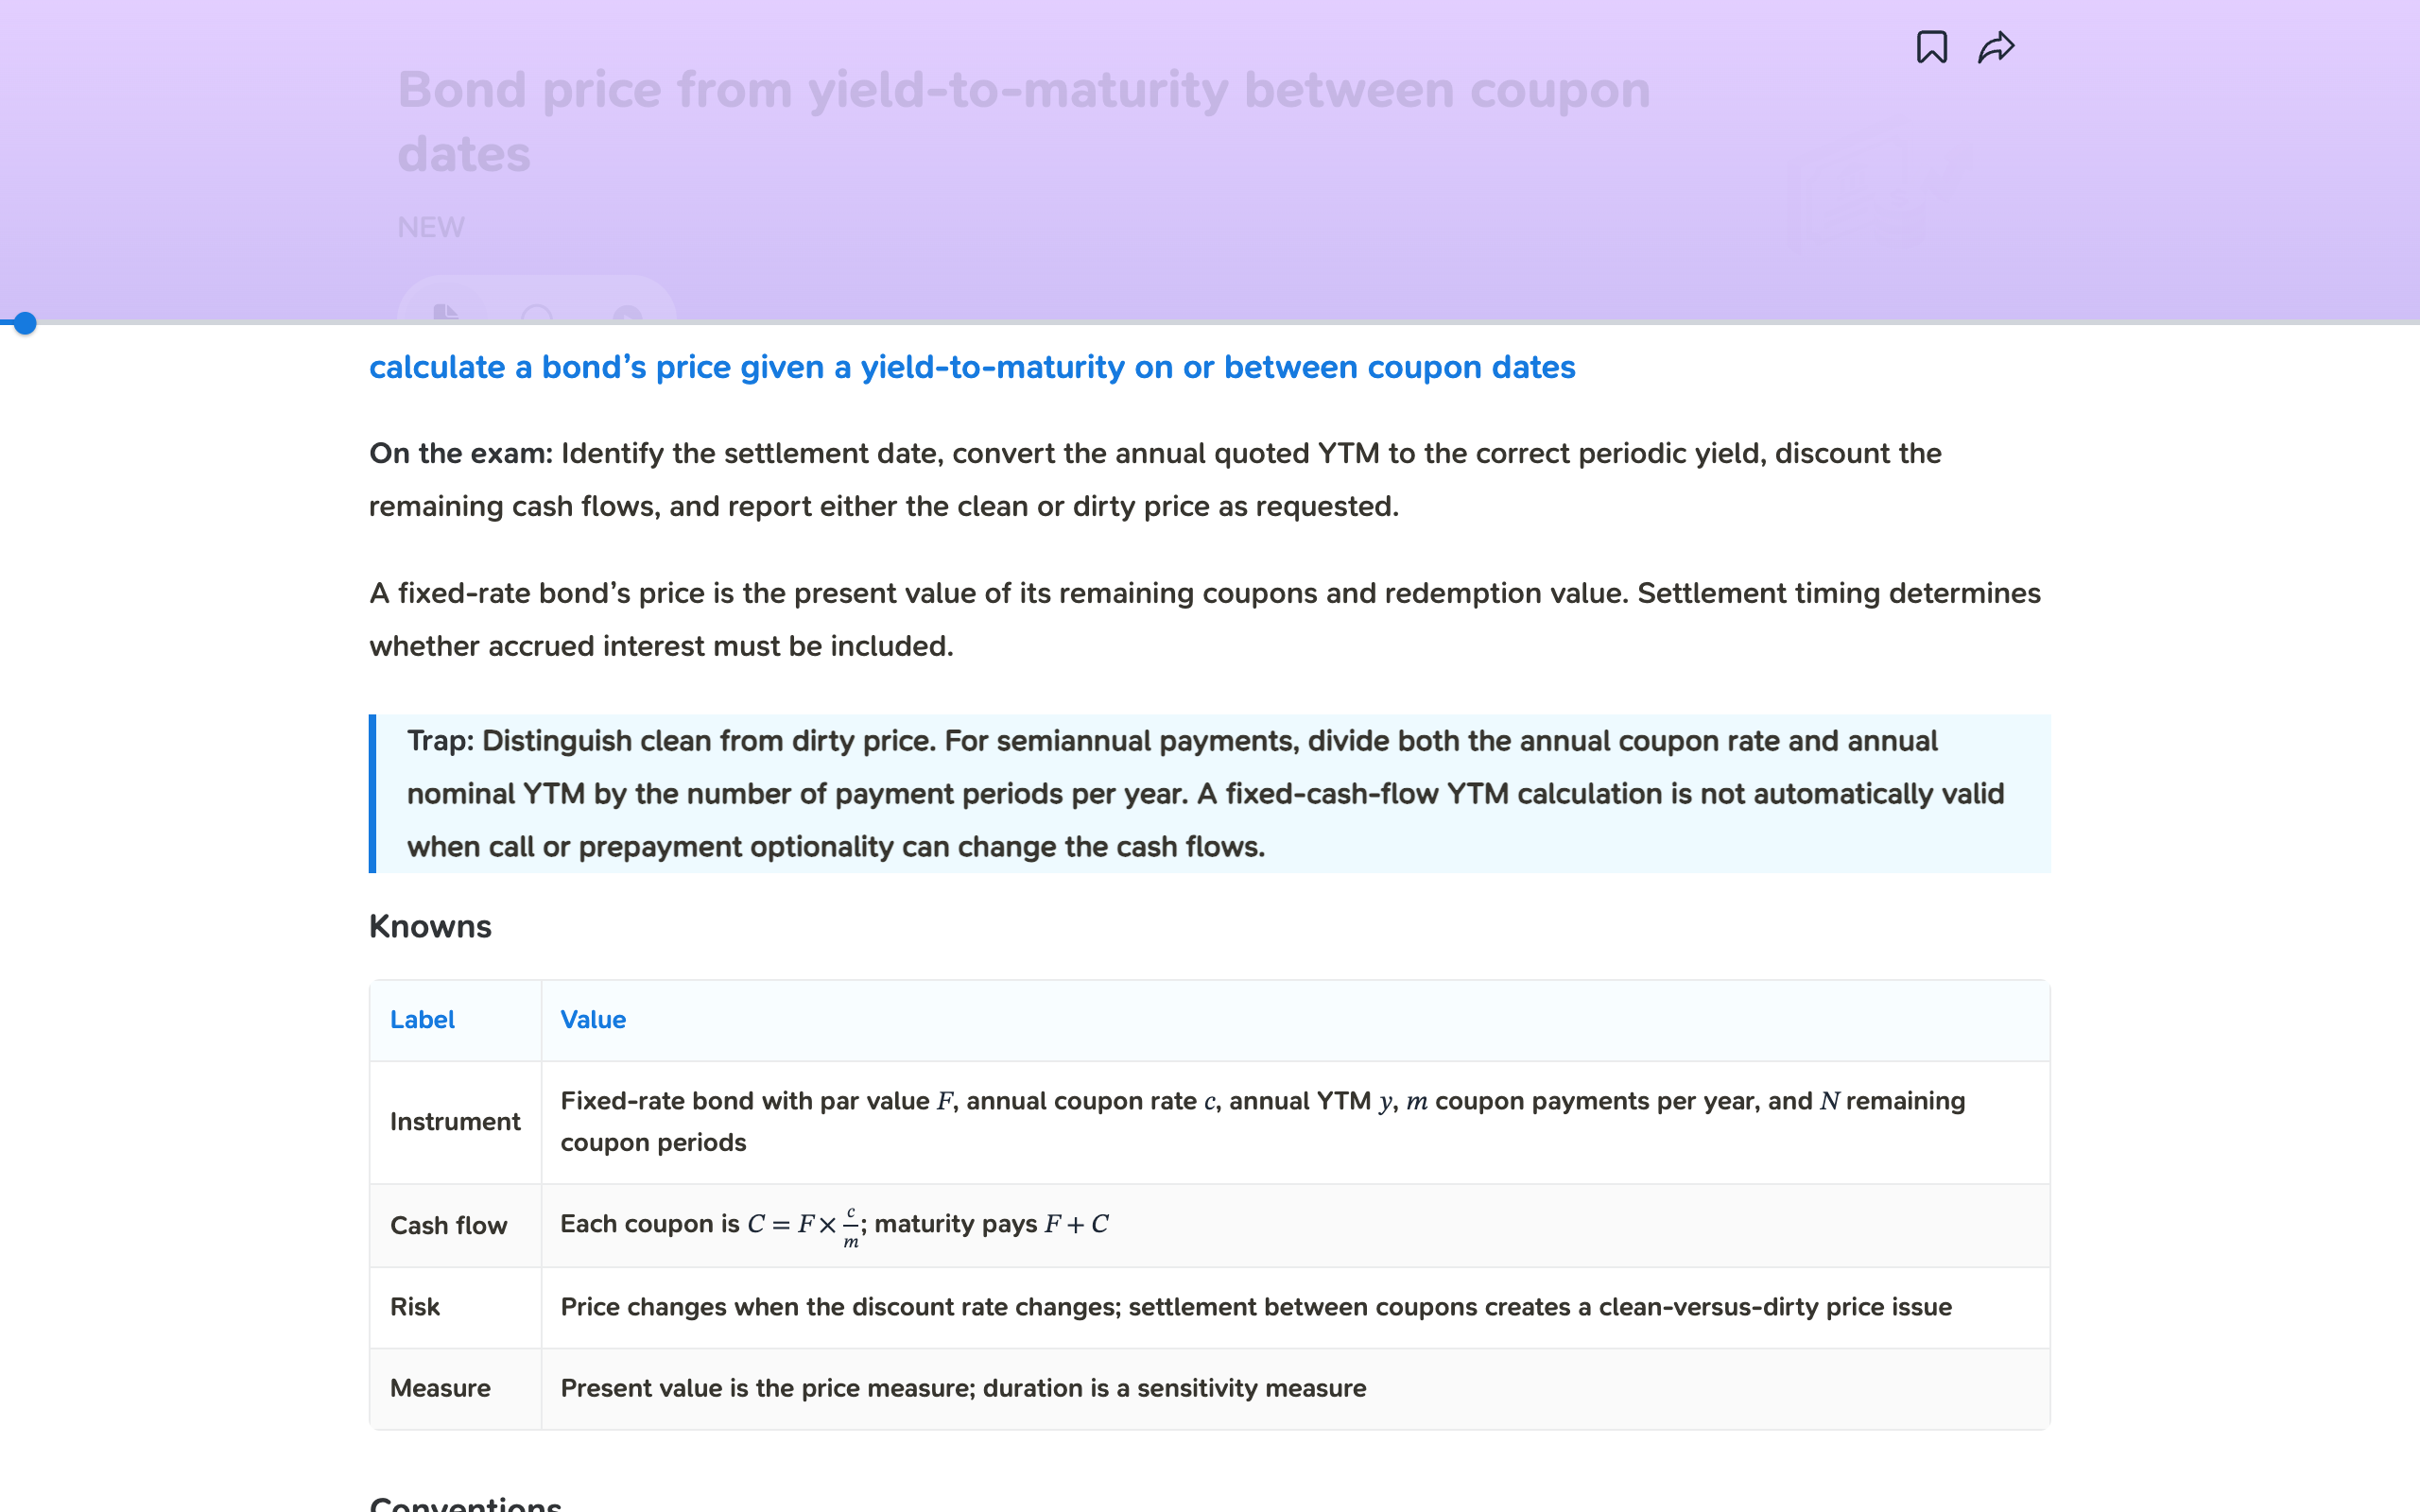Open the calculate a bond's price link
The height and width of the screenshot is (1512, 2420).
point(972,367)
